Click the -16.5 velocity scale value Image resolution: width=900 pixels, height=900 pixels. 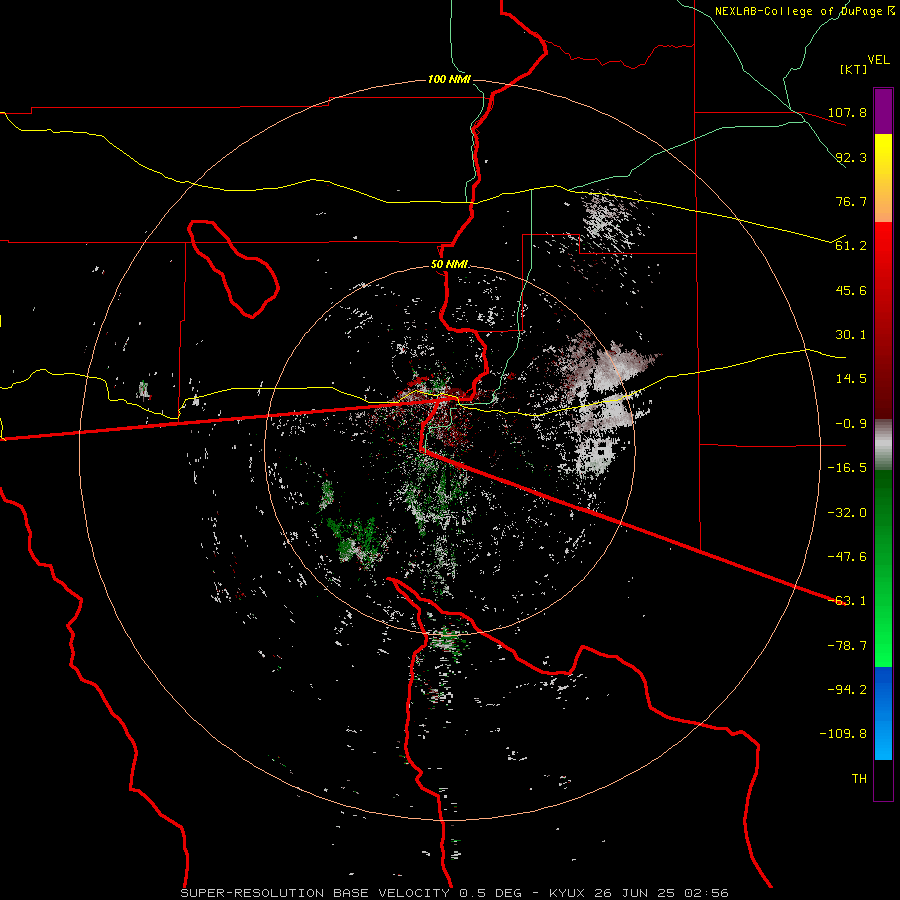847,468
